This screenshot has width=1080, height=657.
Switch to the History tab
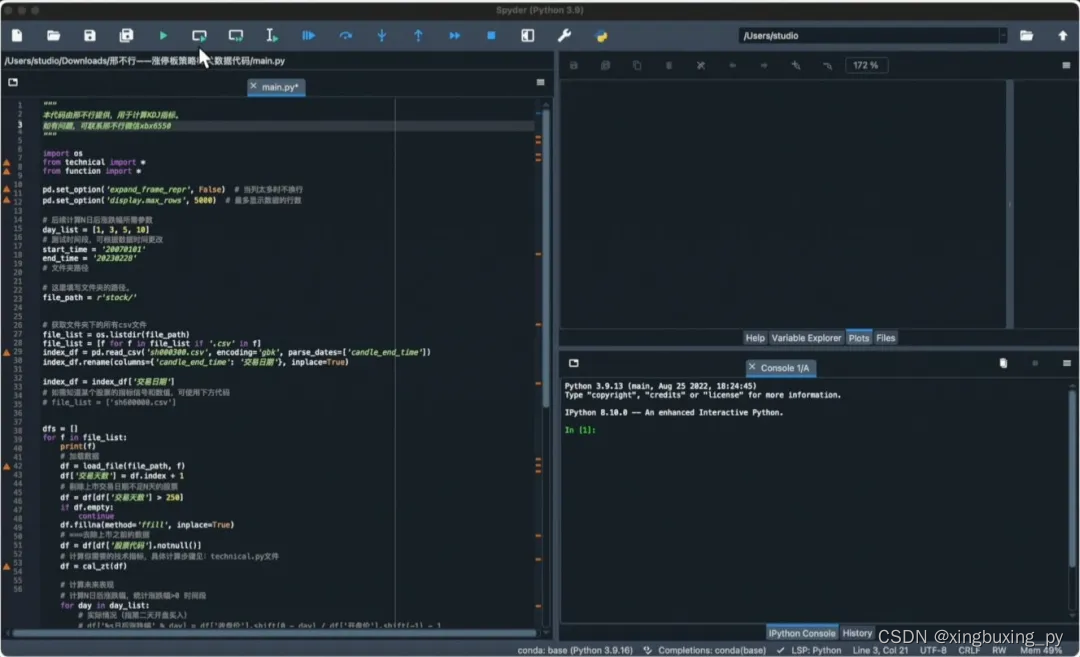click(857, 633)
